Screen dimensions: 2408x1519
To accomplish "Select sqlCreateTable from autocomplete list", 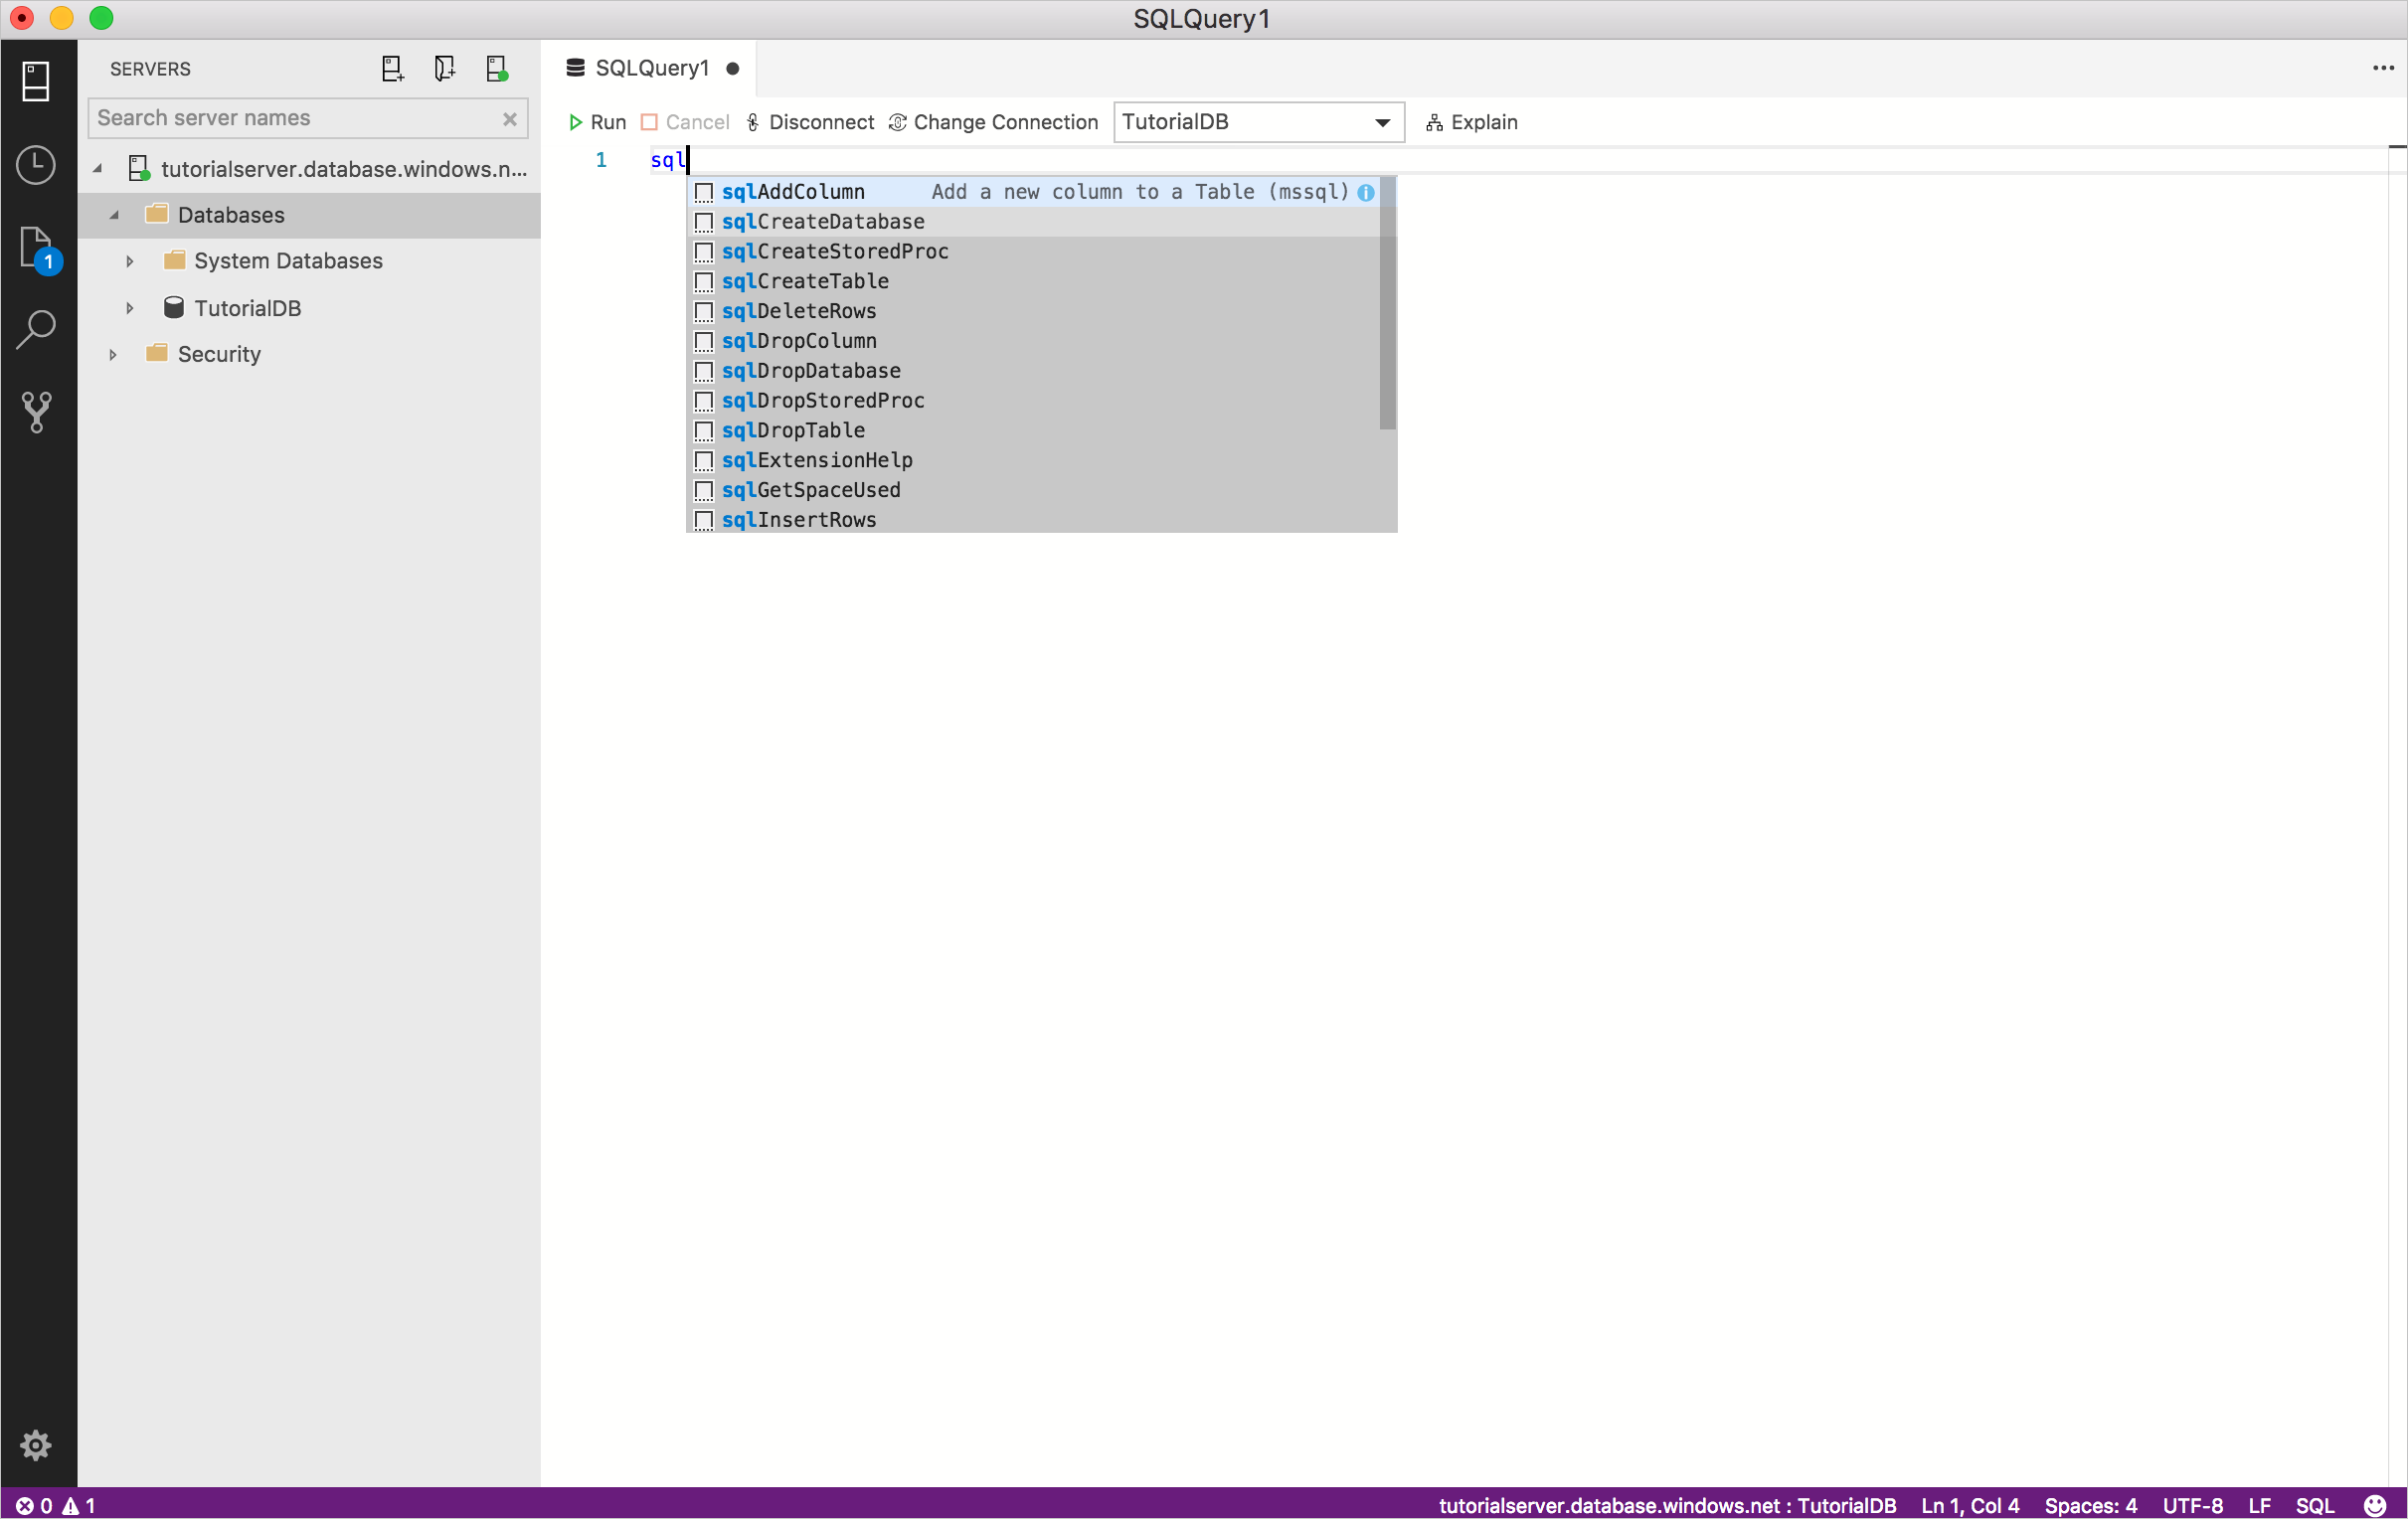I will pyautogui.click(x=805, y=280).
